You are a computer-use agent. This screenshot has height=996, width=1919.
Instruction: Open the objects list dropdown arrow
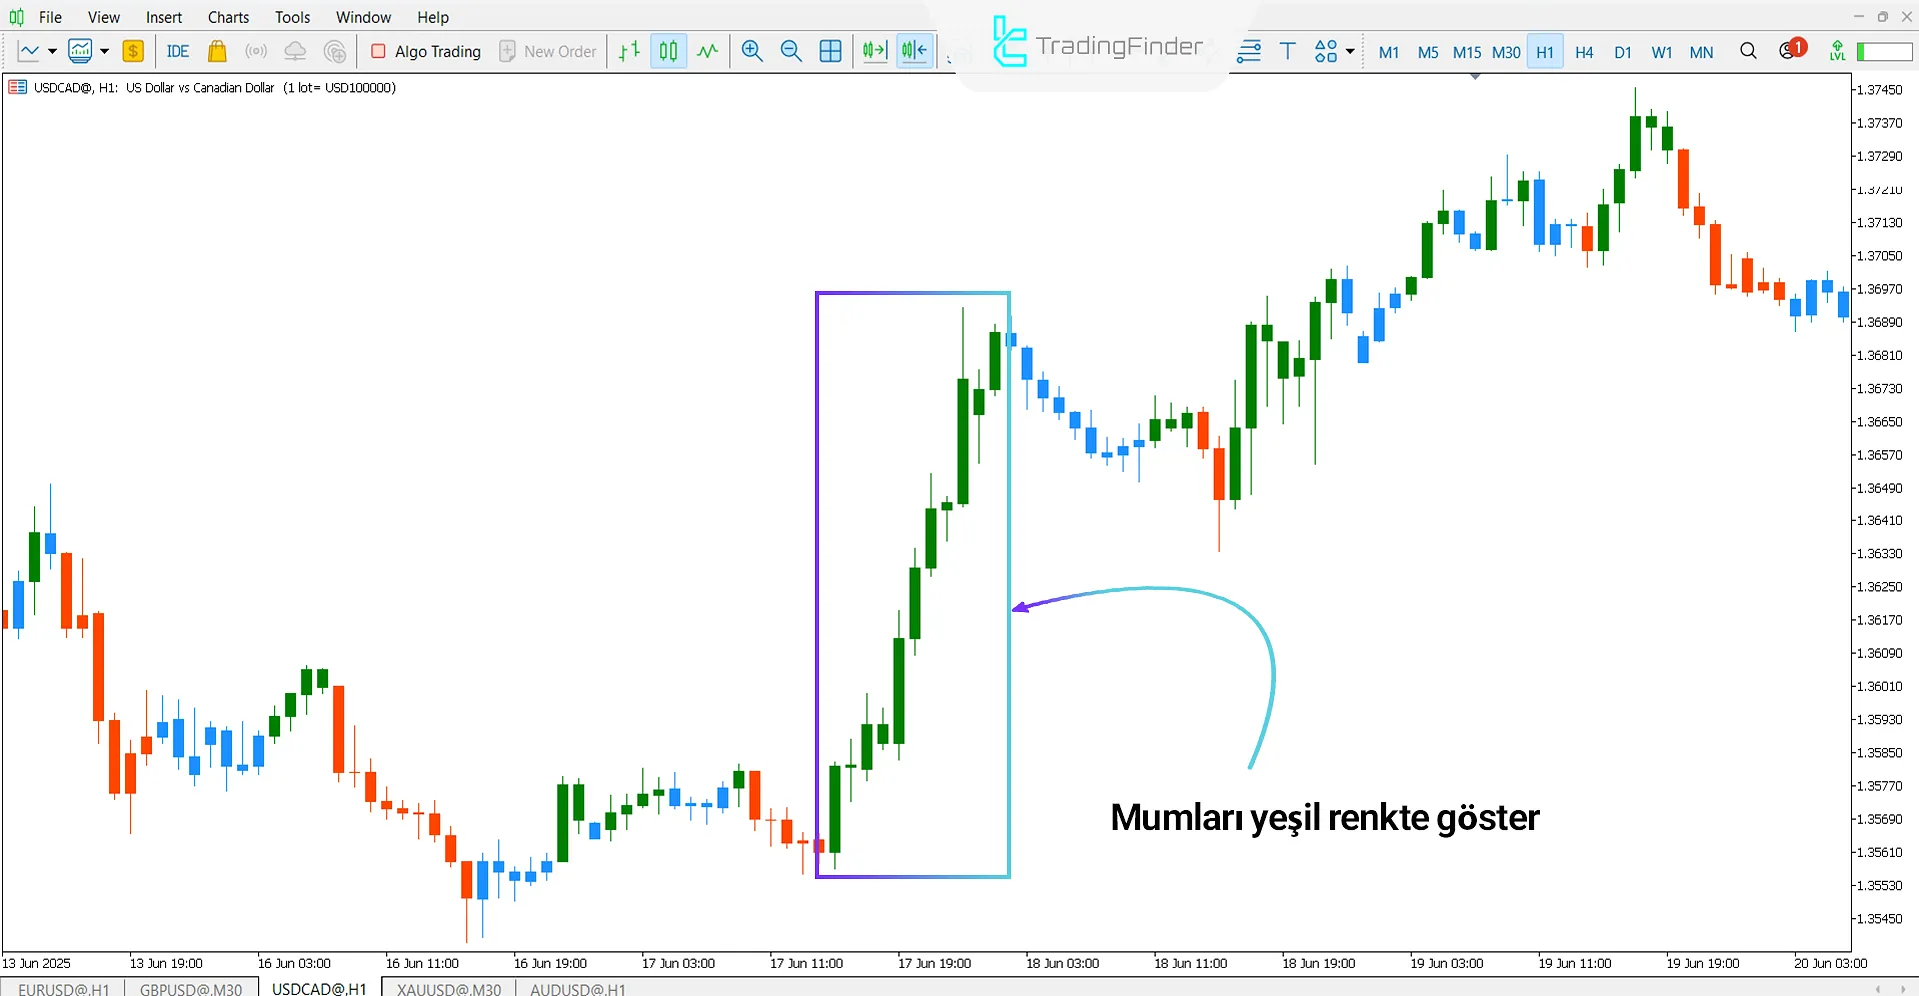click(1348, 51)
